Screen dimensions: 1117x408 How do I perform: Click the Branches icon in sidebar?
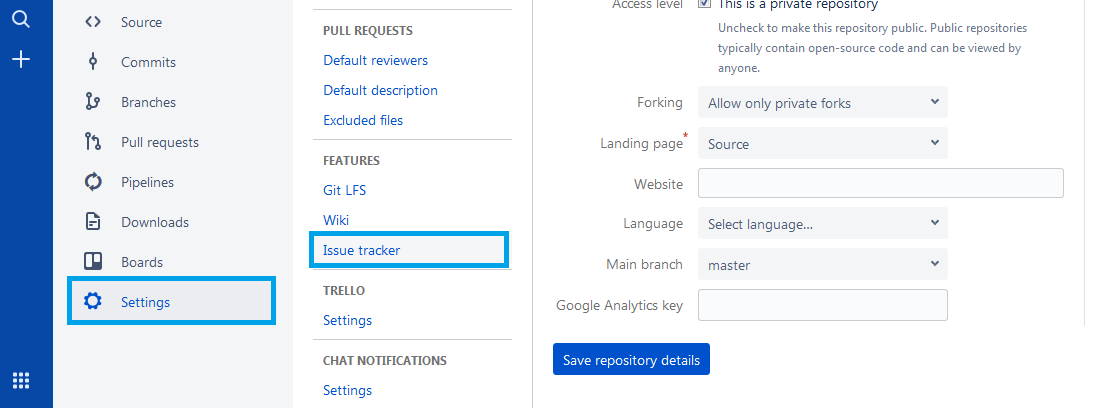point(93,102)
